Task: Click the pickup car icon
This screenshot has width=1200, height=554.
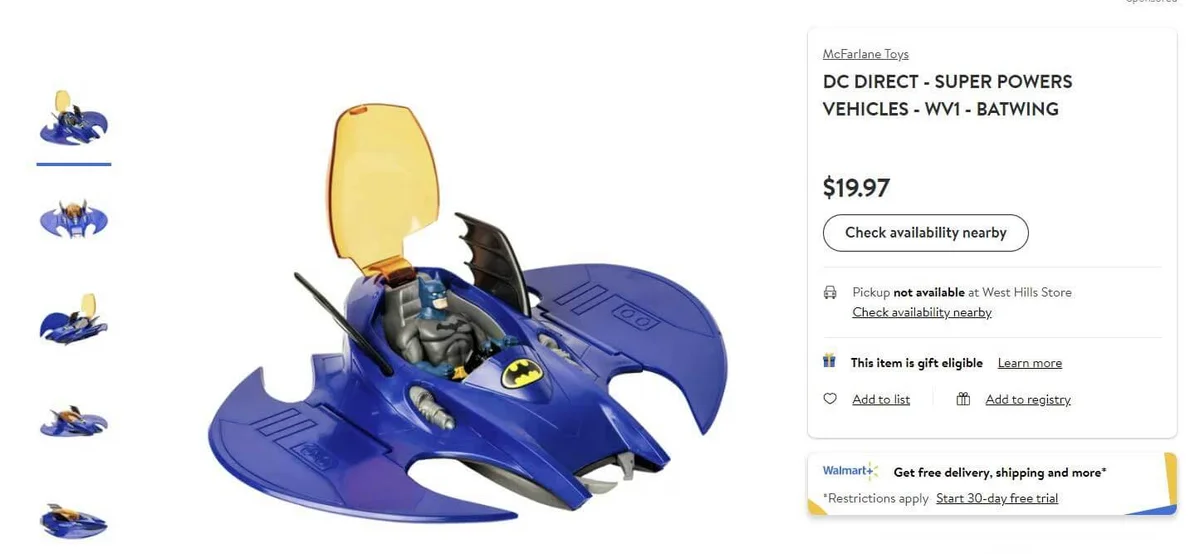Action: [830, 292]
